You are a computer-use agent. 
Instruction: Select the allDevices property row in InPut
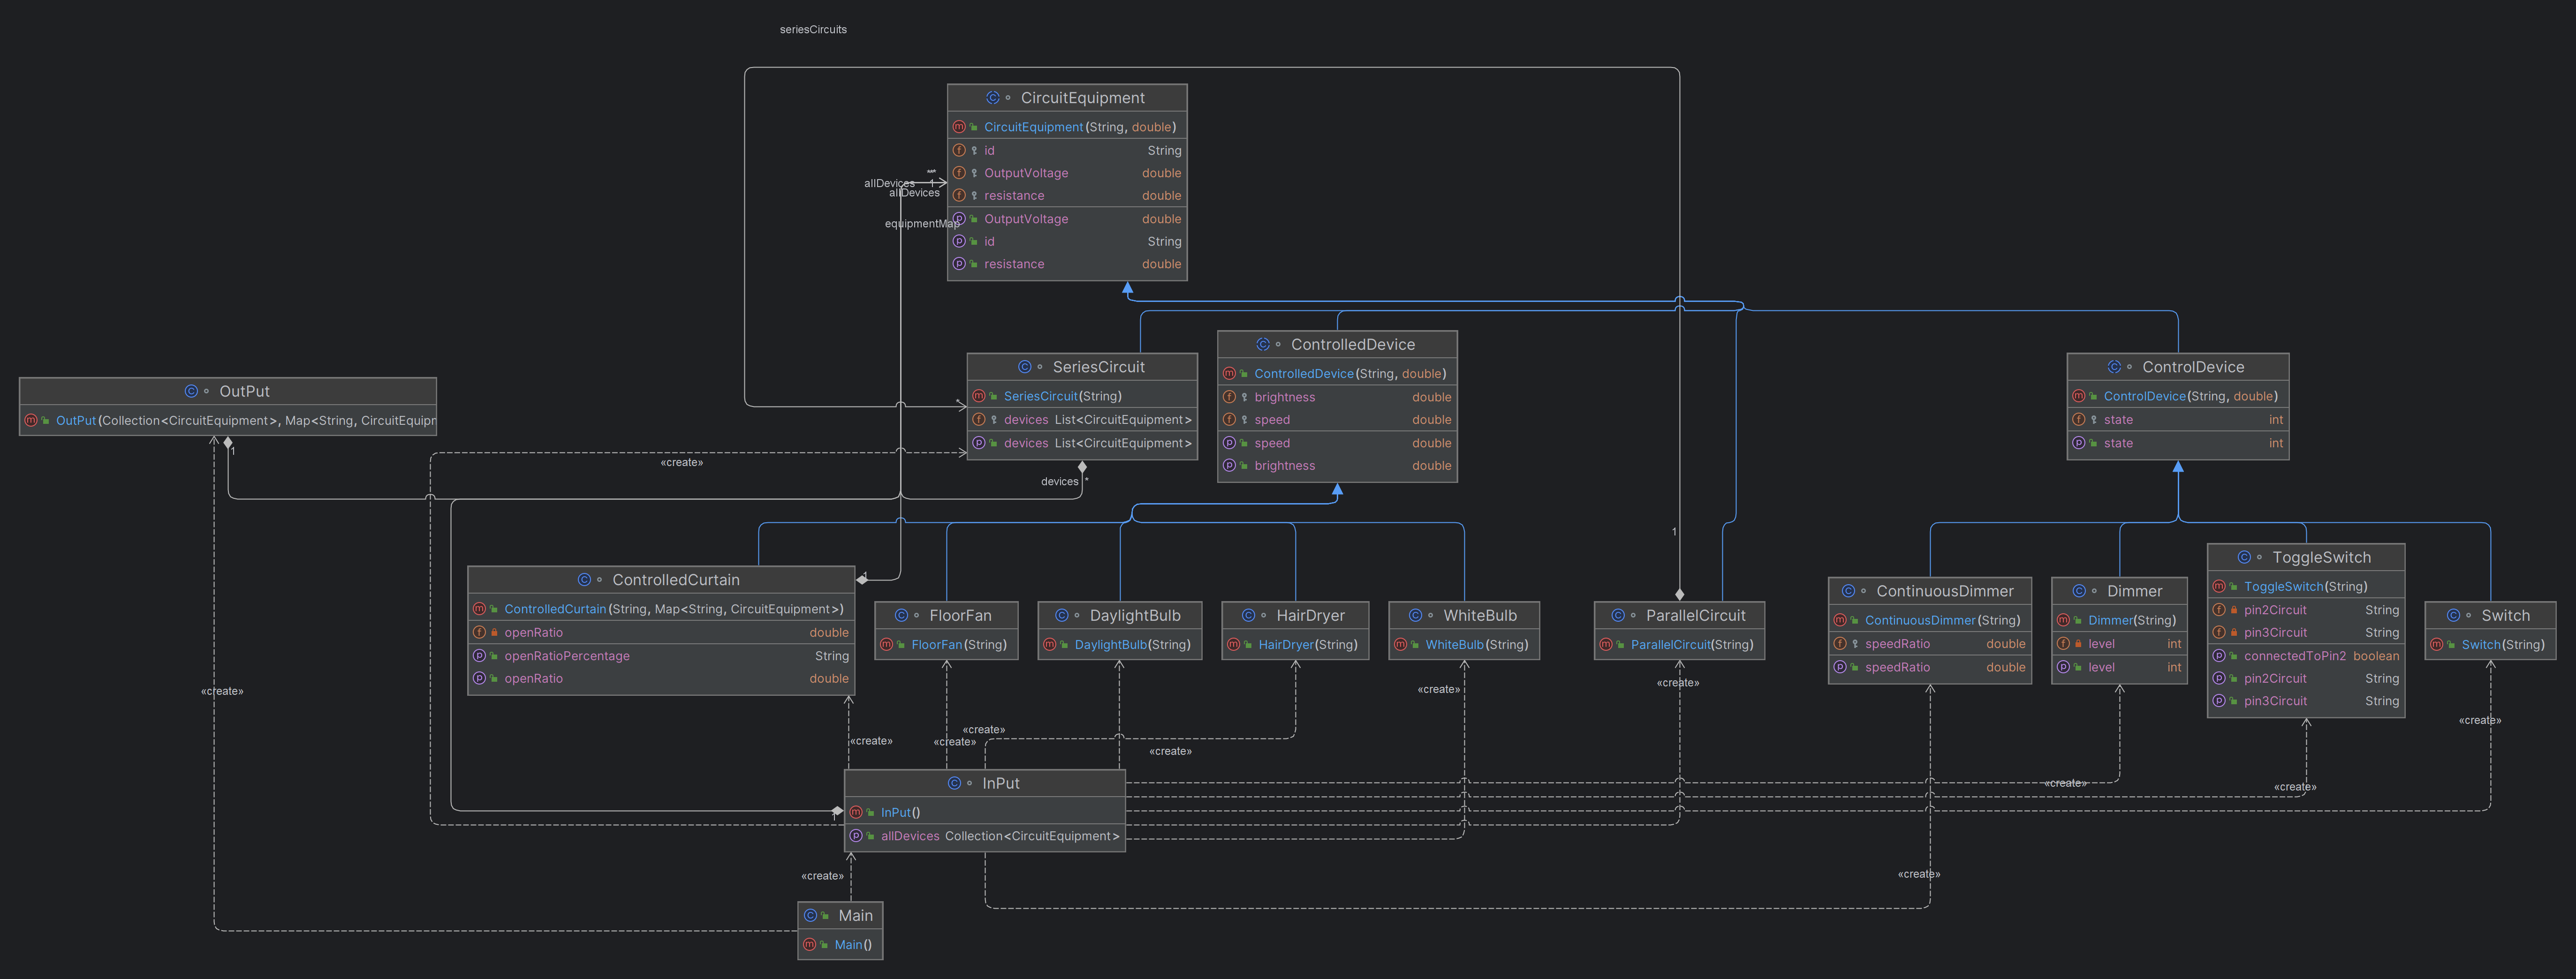[x=985, y=836]
